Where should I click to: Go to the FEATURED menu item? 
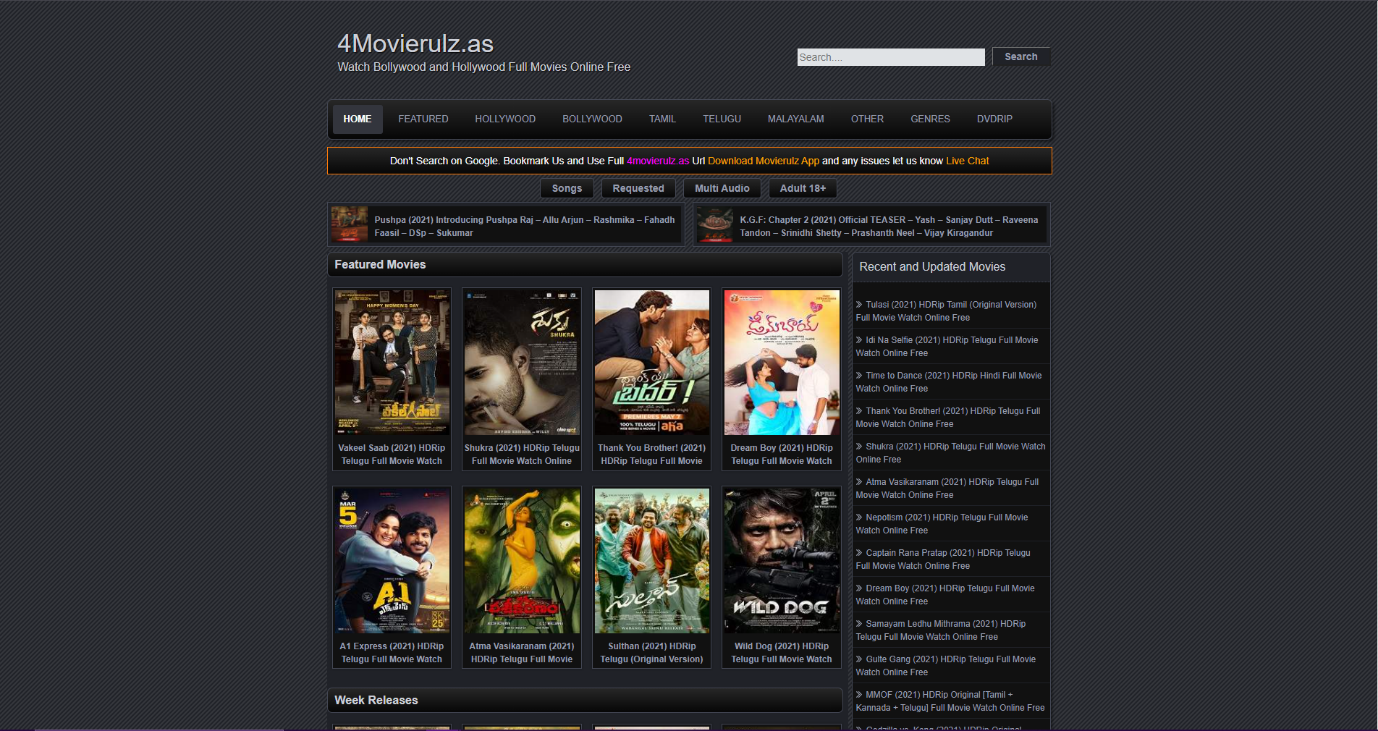click(423, 119)
